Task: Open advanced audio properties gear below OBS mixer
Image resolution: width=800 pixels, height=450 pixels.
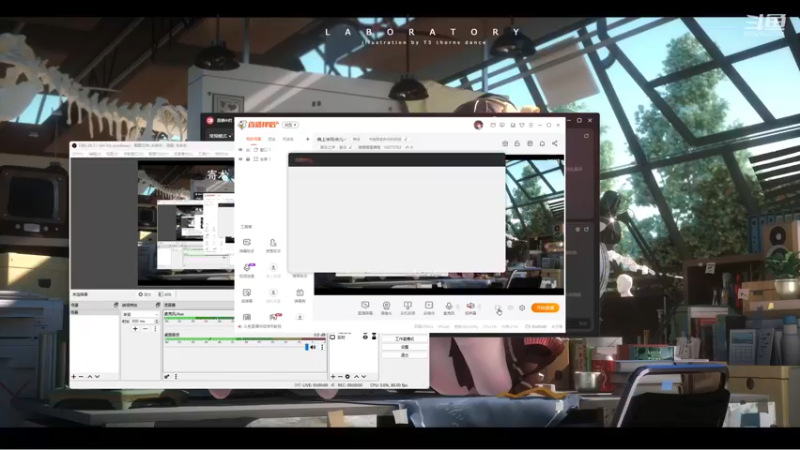Action: pos(167,377)
